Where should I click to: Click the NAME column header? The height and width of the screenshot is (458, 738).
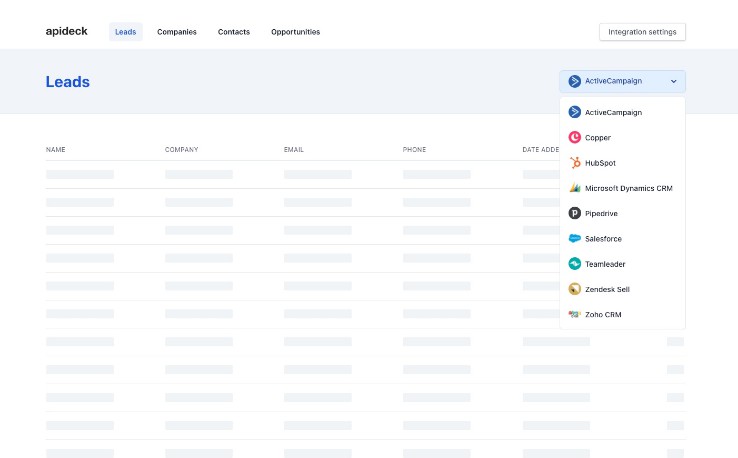point(56,150)
